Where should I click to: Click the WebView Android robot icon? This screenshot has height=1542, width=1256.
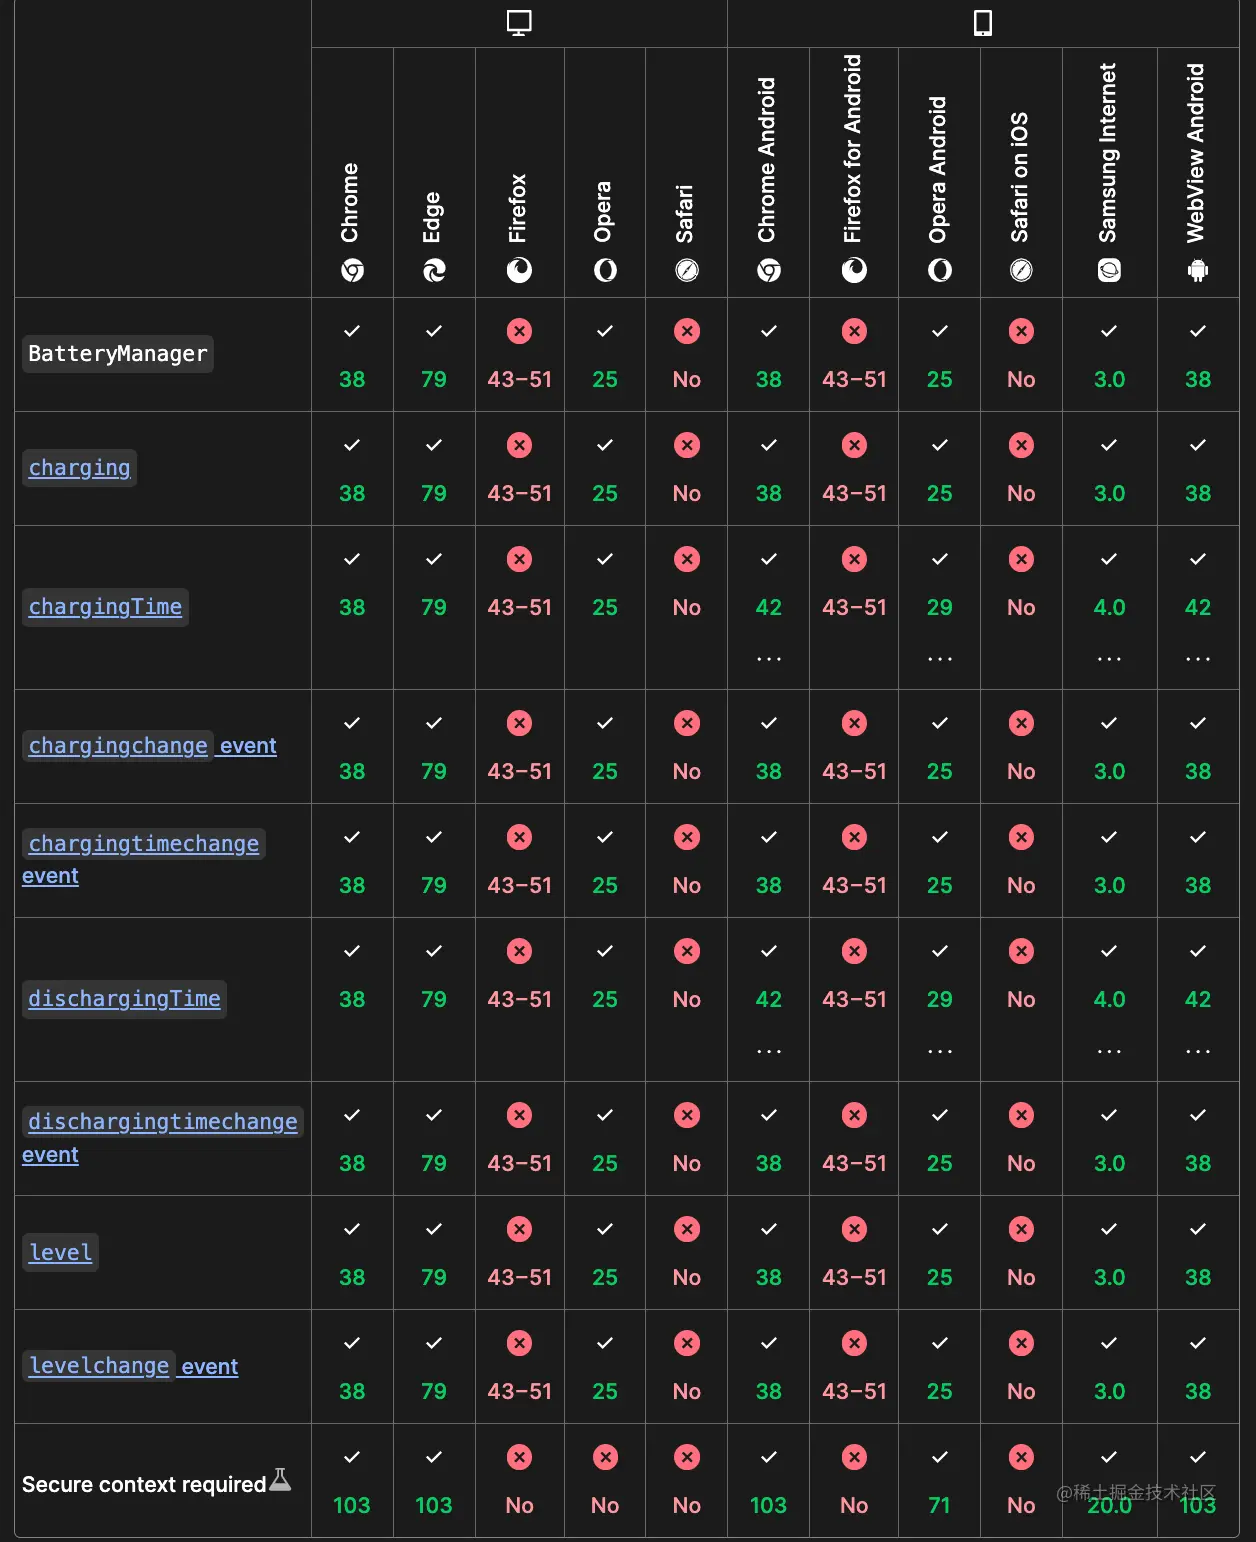(x=1197, y=270)
